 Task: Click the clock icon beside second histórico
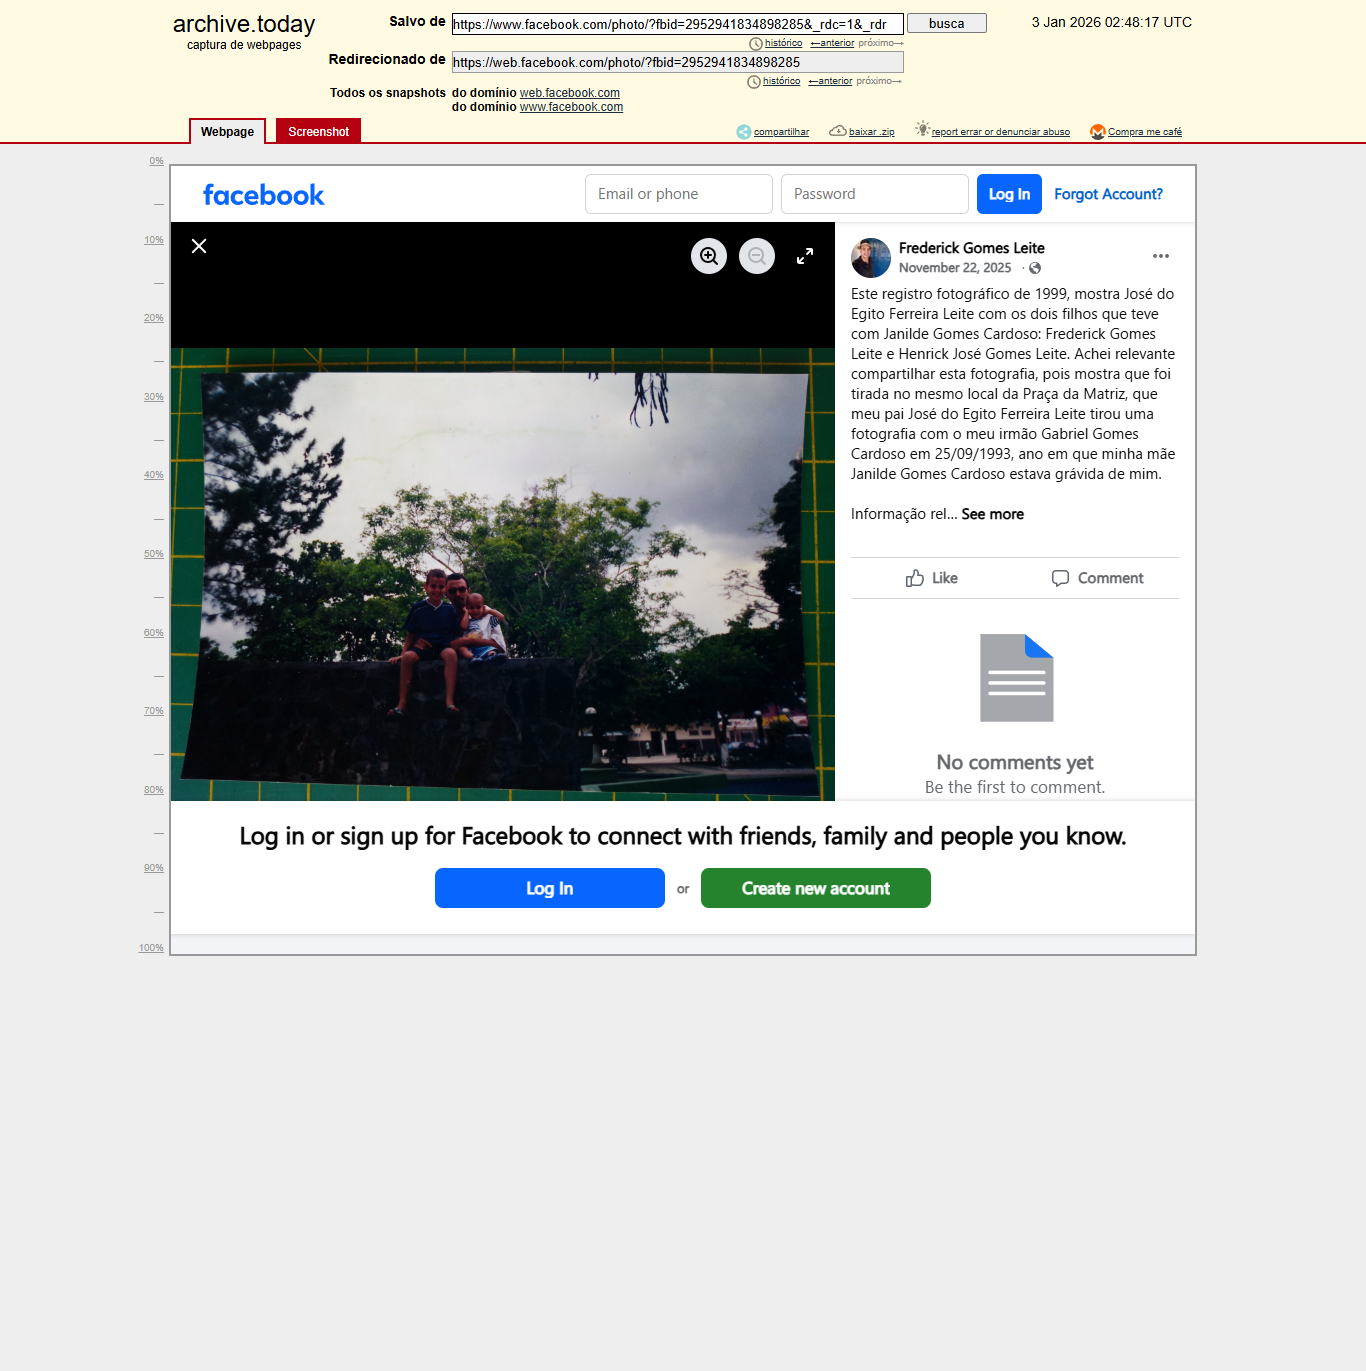click(754, 82)
